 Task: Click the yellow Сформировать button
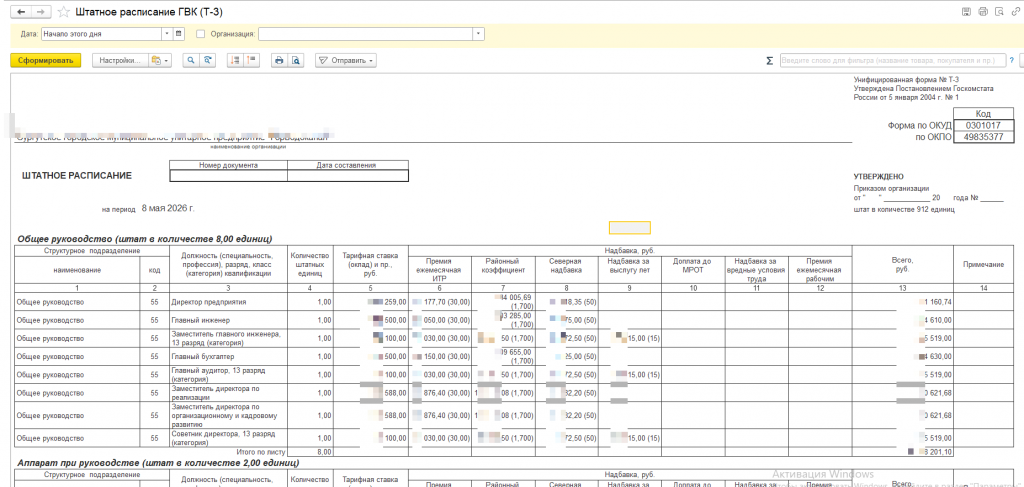46,60
